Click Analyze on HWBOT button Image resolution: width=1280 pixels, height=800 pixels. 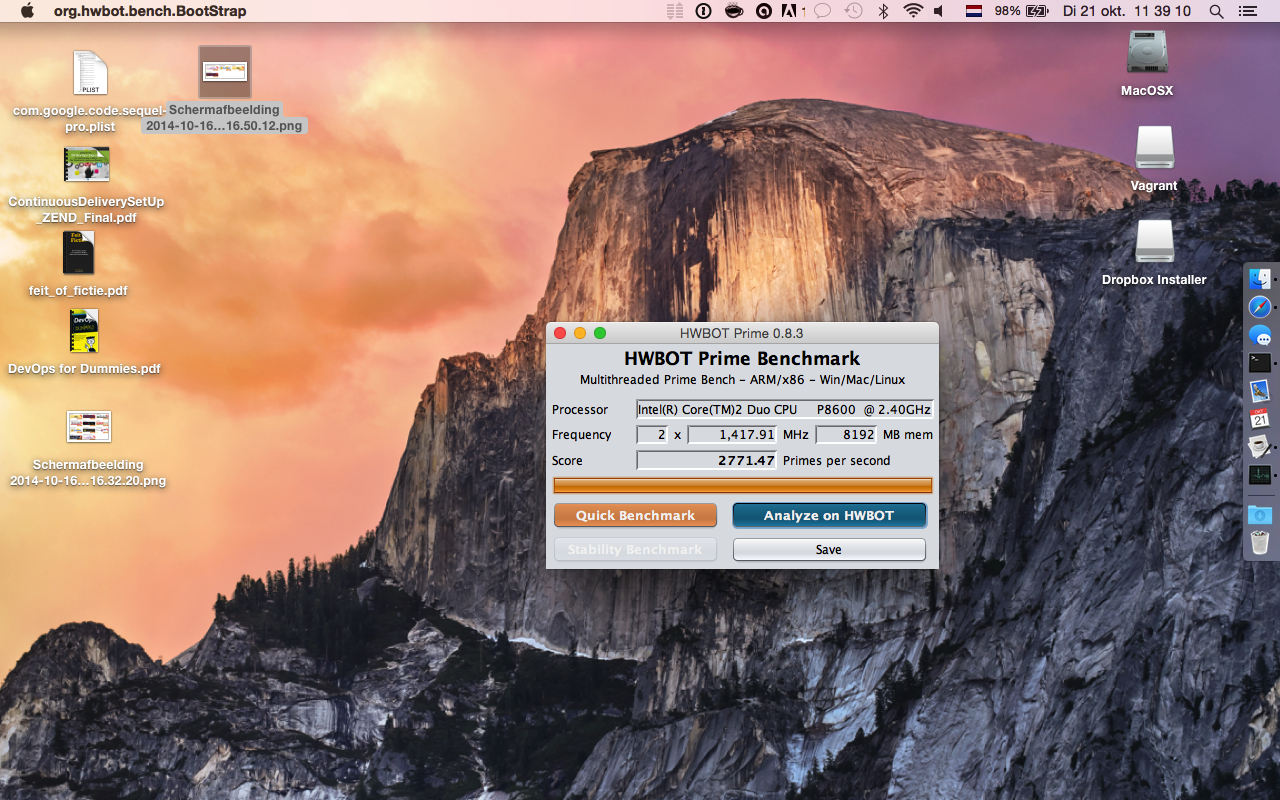pos(829,515)
